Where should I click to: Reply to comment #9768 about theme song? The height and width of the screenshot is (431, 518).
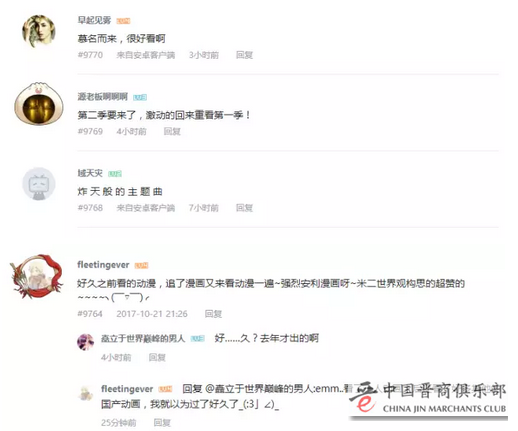244,208
